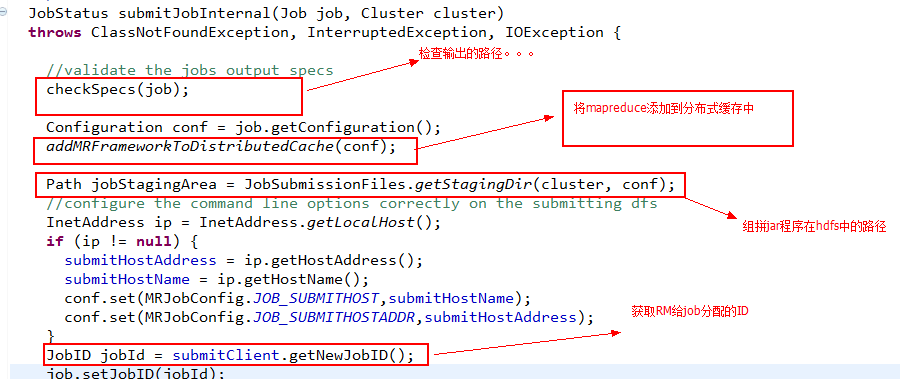Select the addMRFrameworkToDistributedCache method call
This screenshot has height=379, width=900.
pos(221,146)
